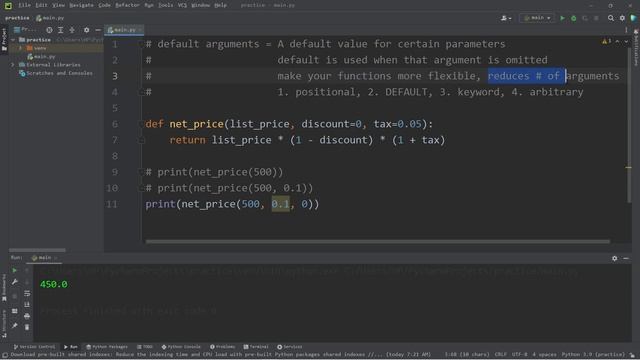Click wrench icon in Run panel
The width and height of the screenshot is (640, 360).
[14, 282]
